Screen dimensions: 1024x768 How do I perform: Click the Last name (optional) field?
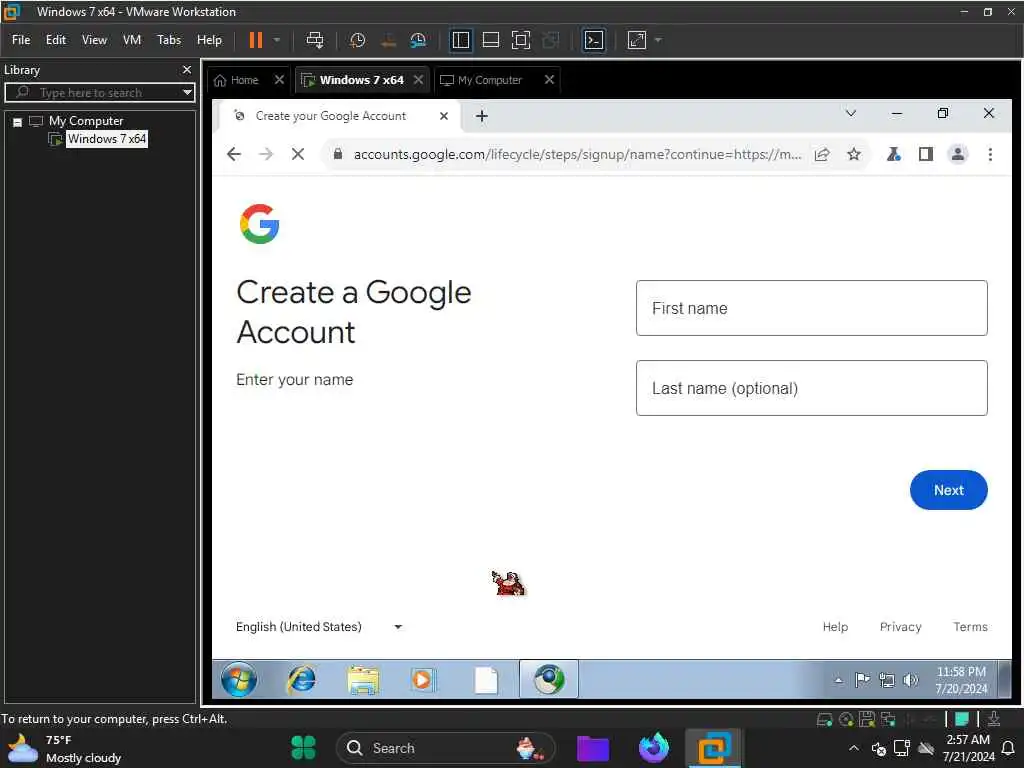811,388
